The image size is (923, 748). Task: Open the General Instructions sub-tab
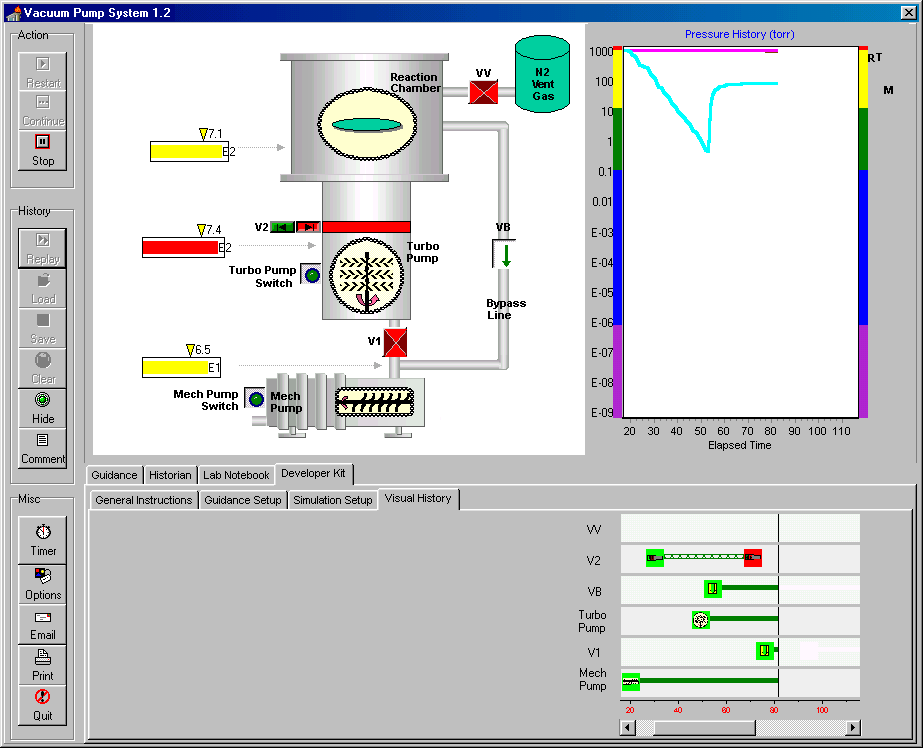(x=144, y=500)
